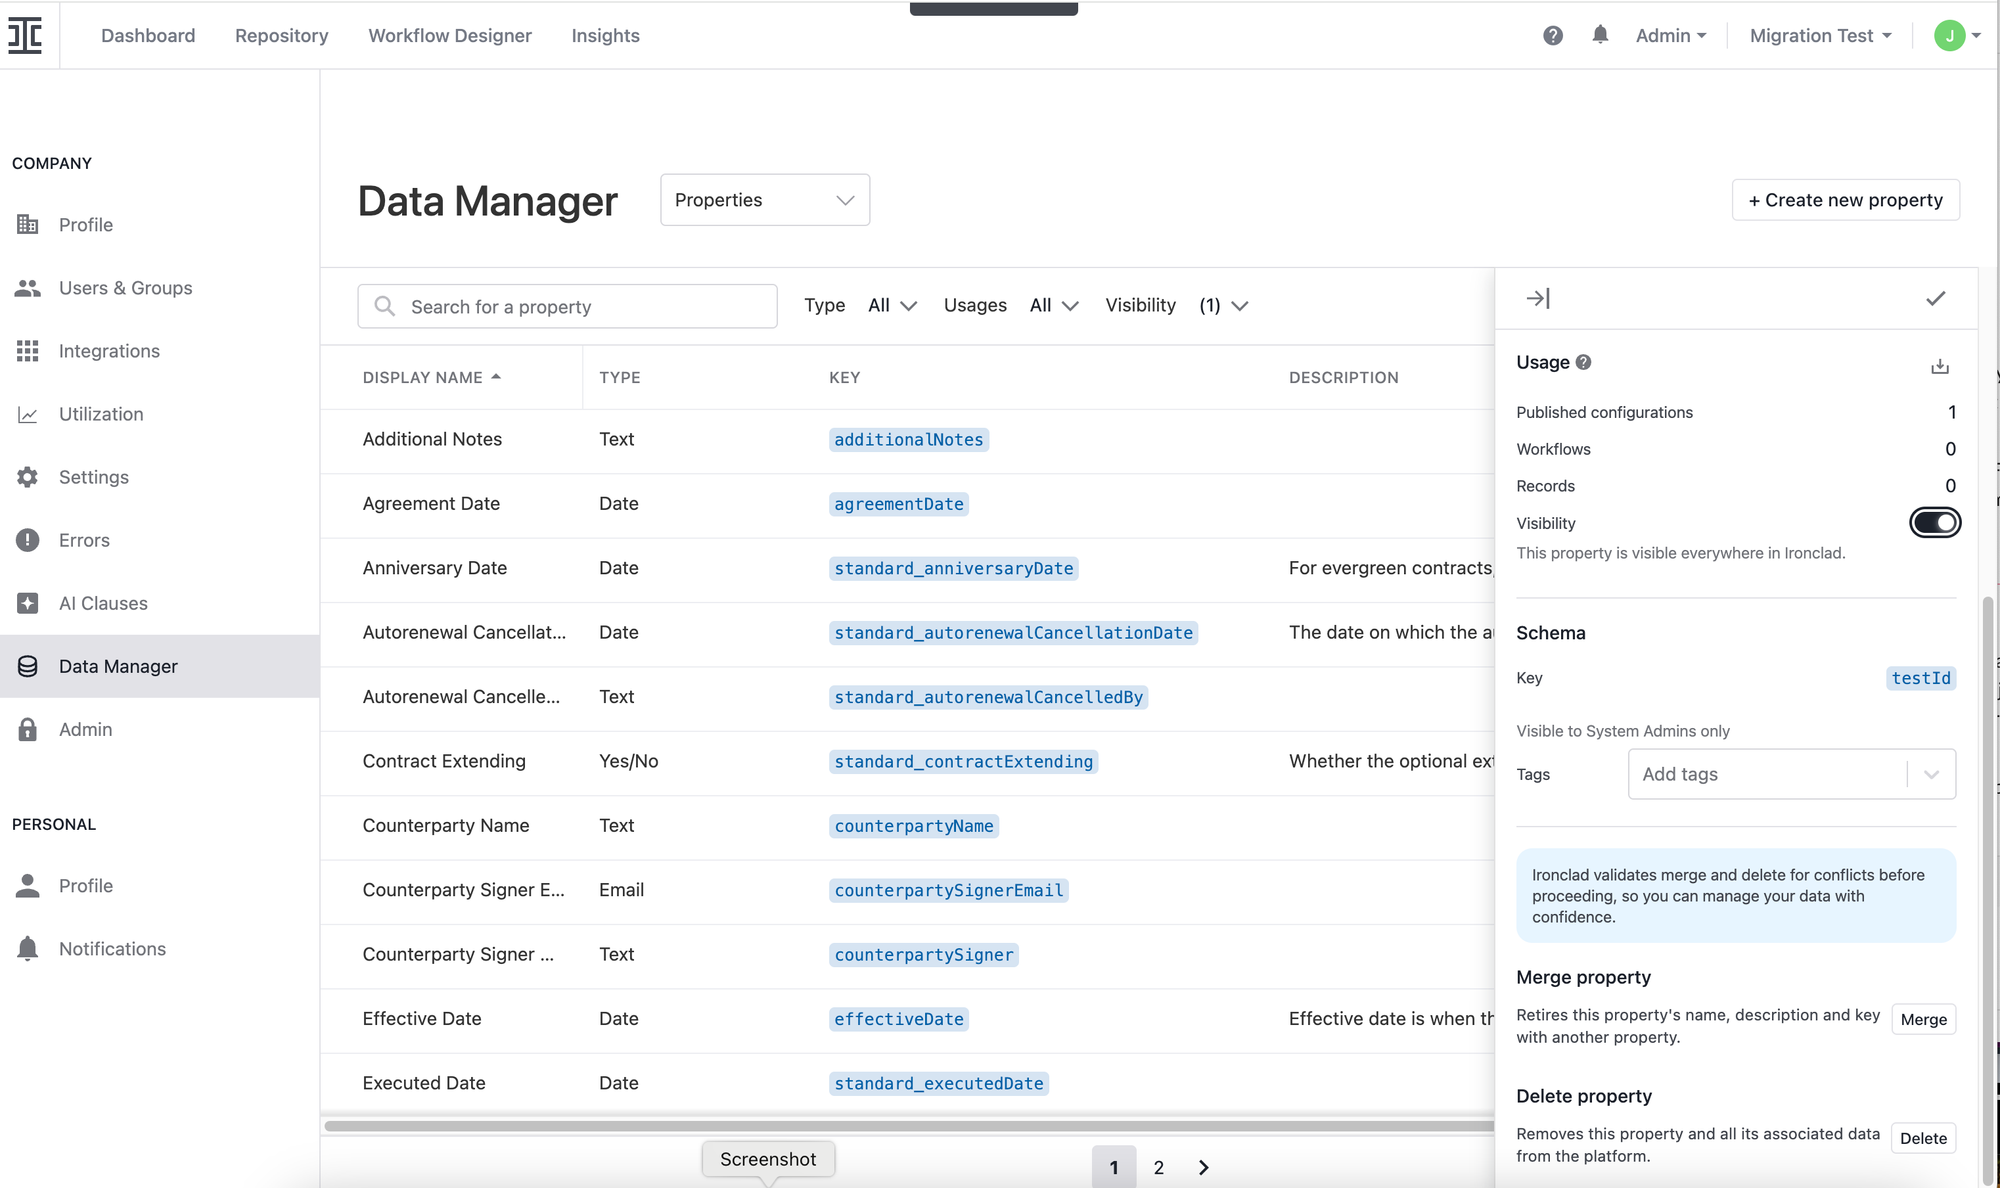Open the Insights tab
The height and width of the screenshot is (1188, 2000).
605,35
